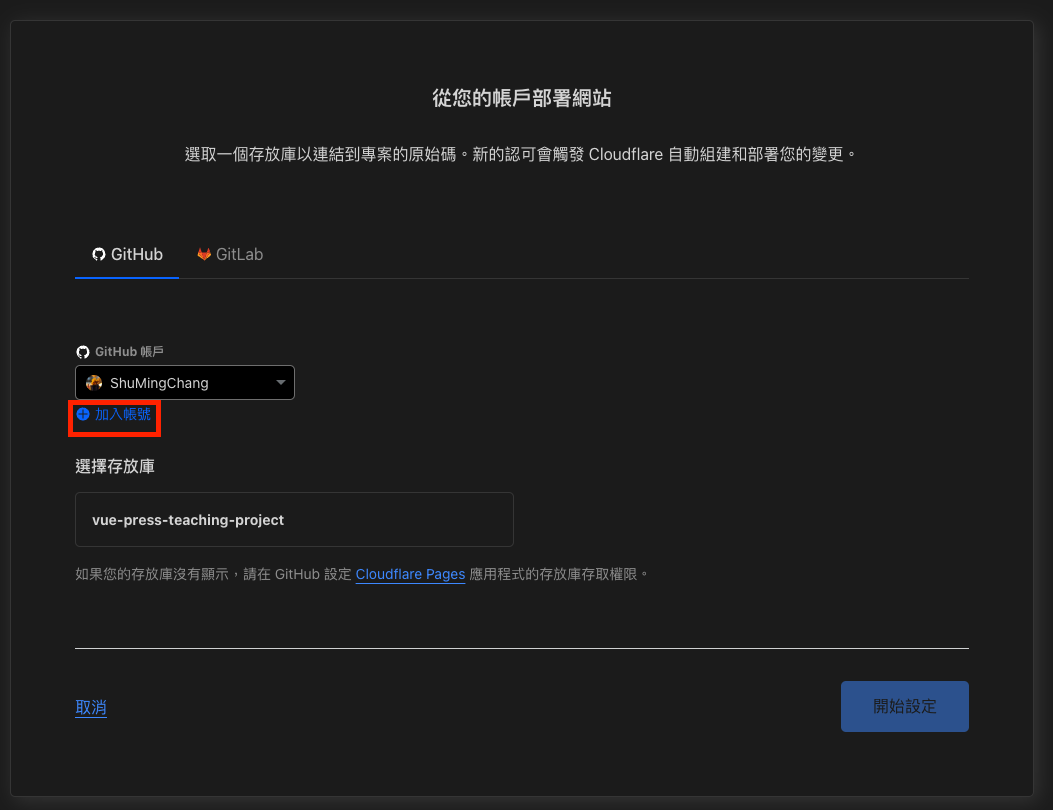The width and height of the screenshot is (1053, 810).
Task: Switch to the GitHub tab
Action: click(x=127, y=255)
